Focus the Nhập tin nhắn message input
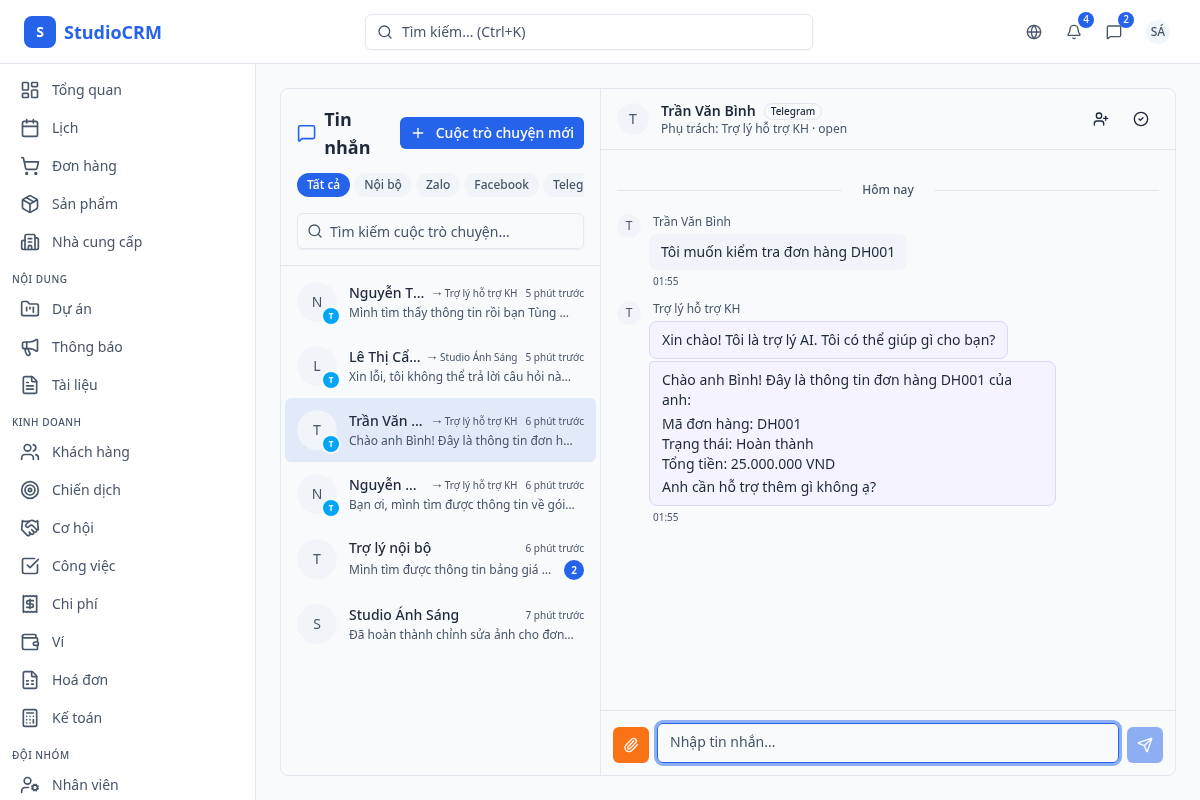1200x800 pixels. (887, 743)
